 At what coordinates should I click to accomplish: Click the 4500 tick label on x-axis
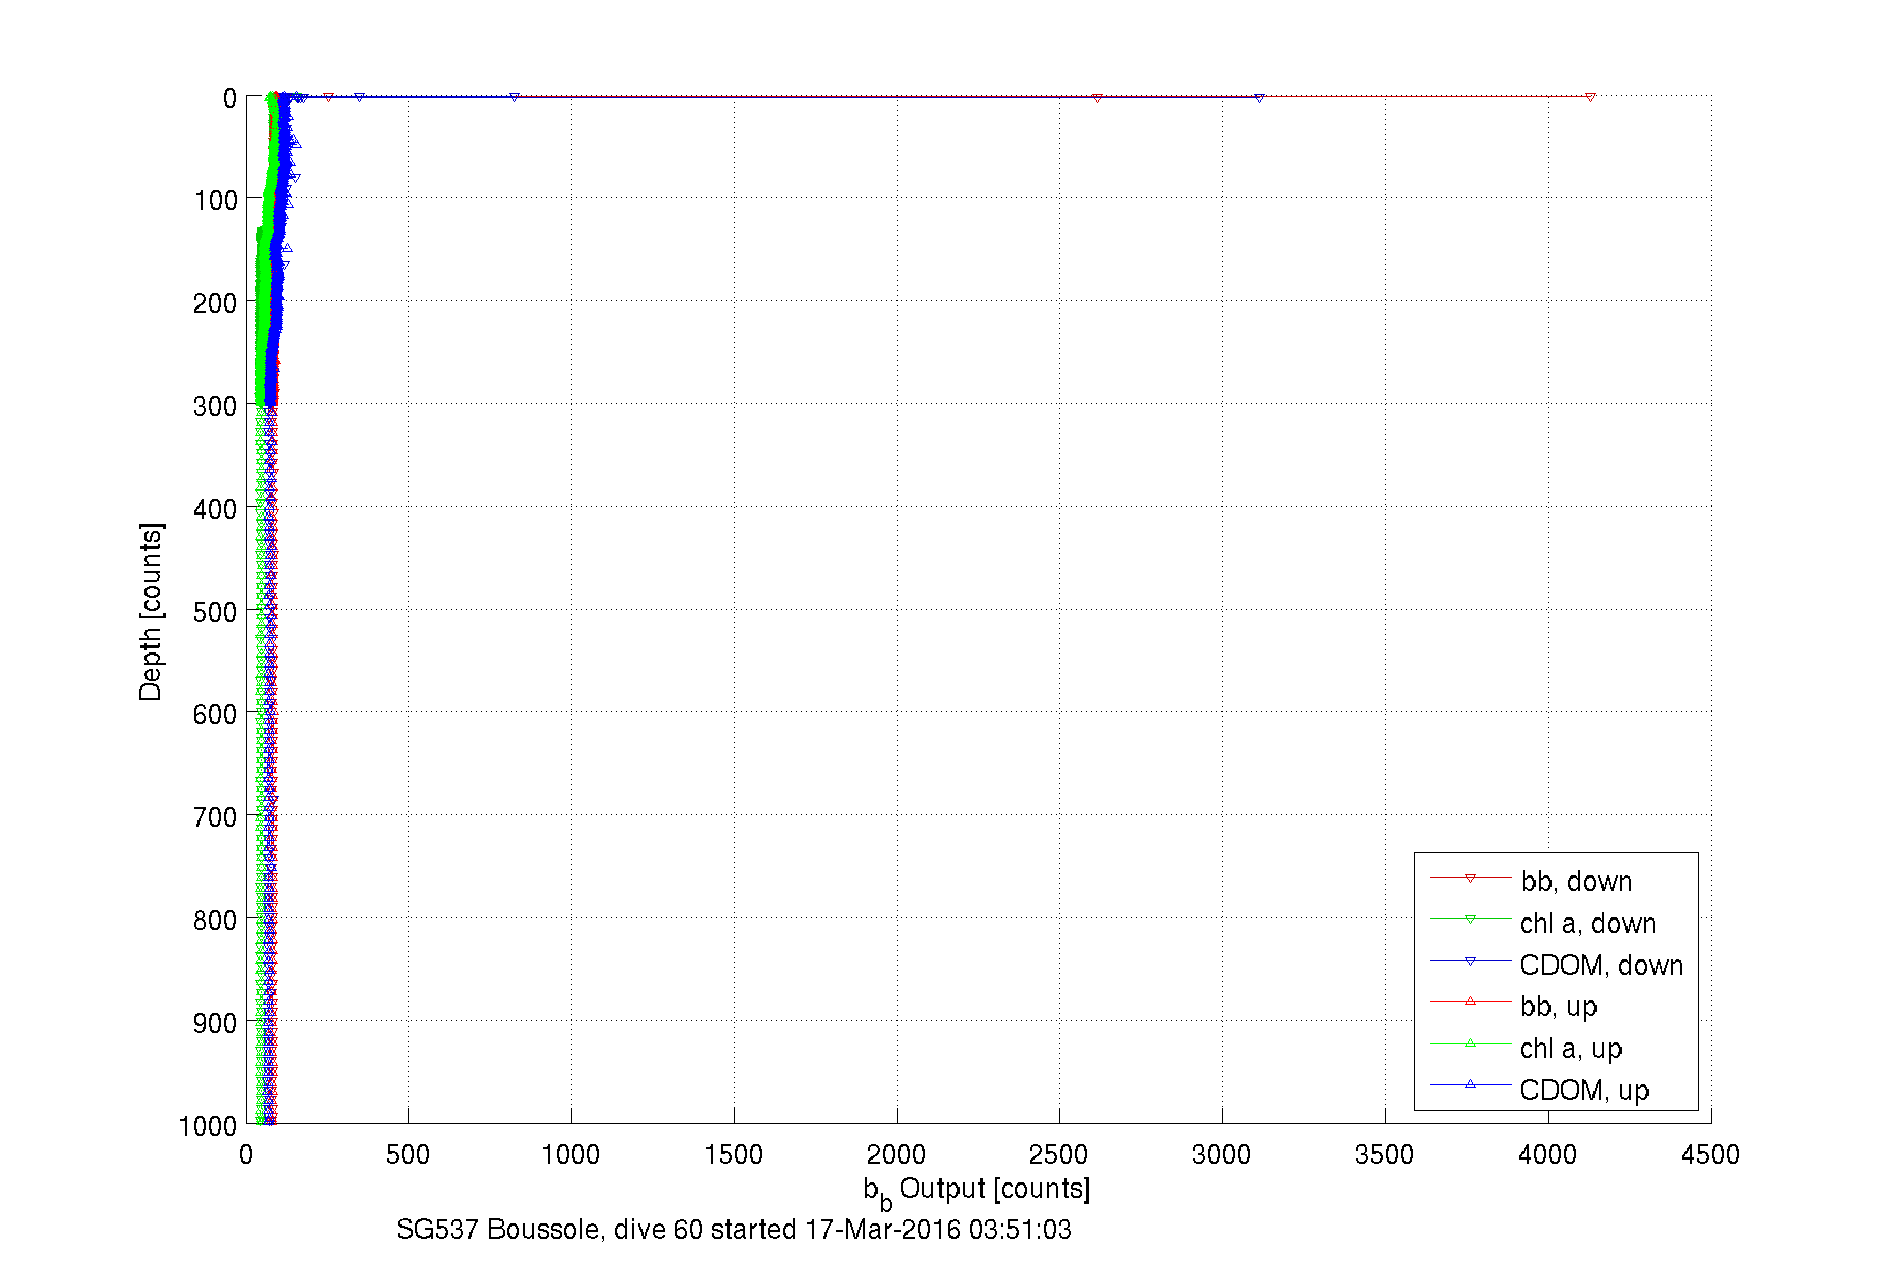(x=1710, y=1155)
